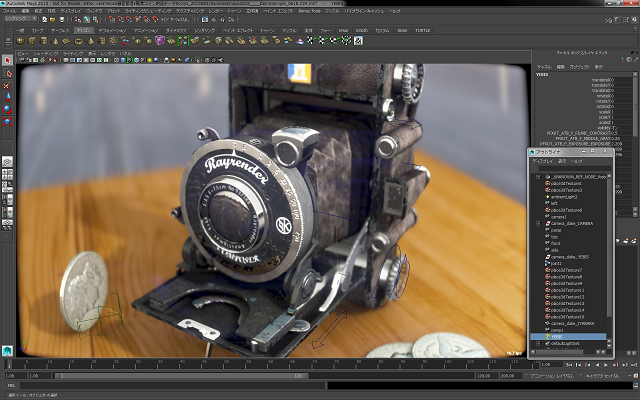Toggle the first magnet snap icon
This screenshot has height=400, width=640.
coord(112,19)
